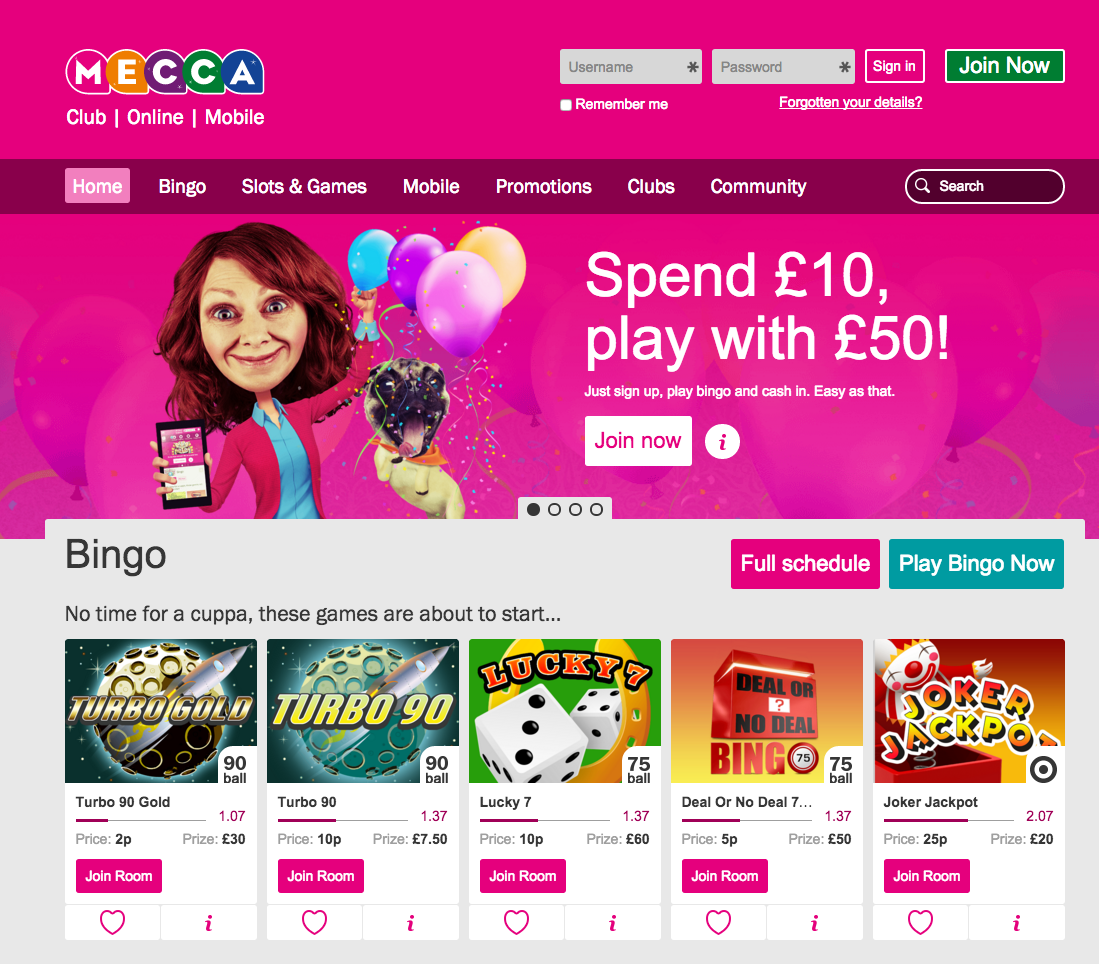Open info for Turbo 90 game
The image size is (1099, 964).
coord(411,922)
